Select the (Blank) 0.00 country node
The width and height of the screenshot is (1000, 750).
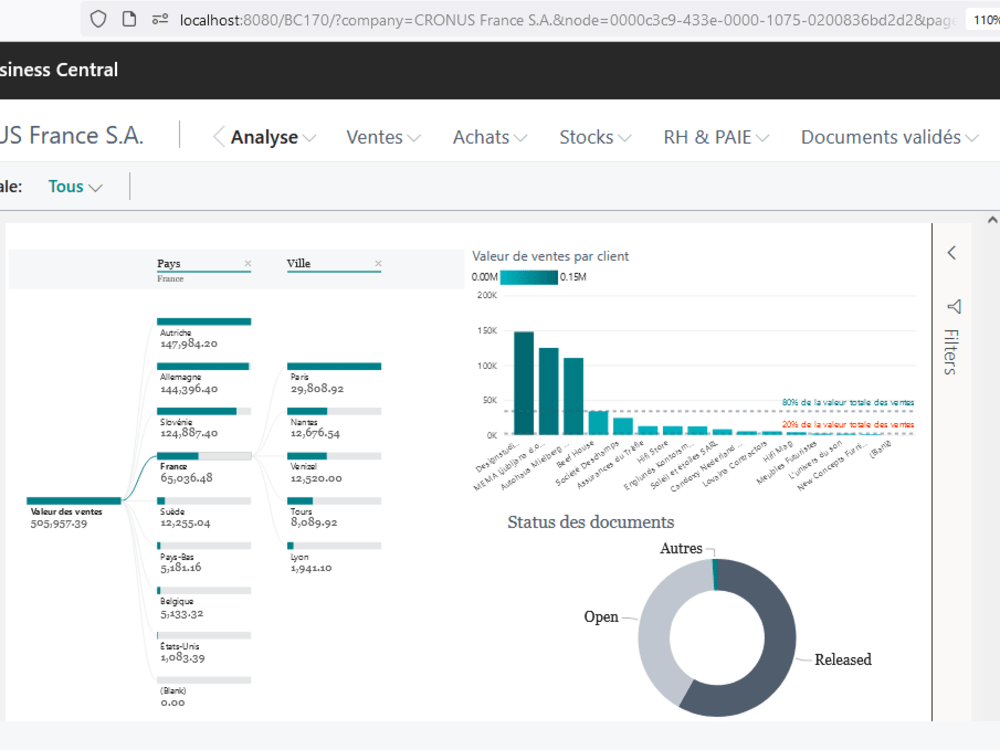click(x=204, y=693)
